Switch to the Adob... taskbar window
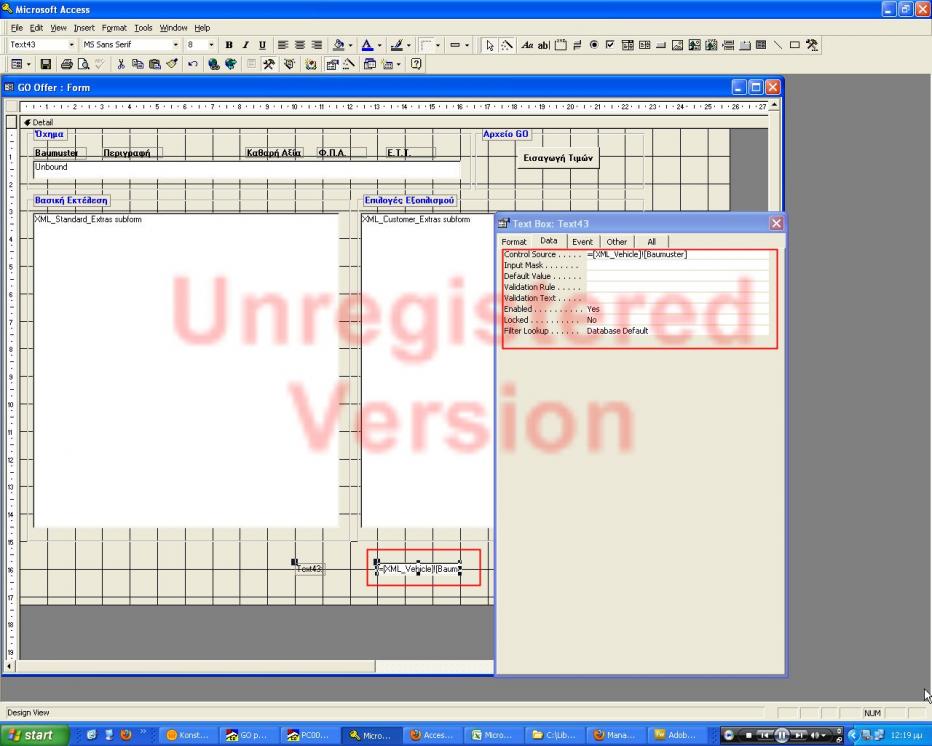 point(676,735)
